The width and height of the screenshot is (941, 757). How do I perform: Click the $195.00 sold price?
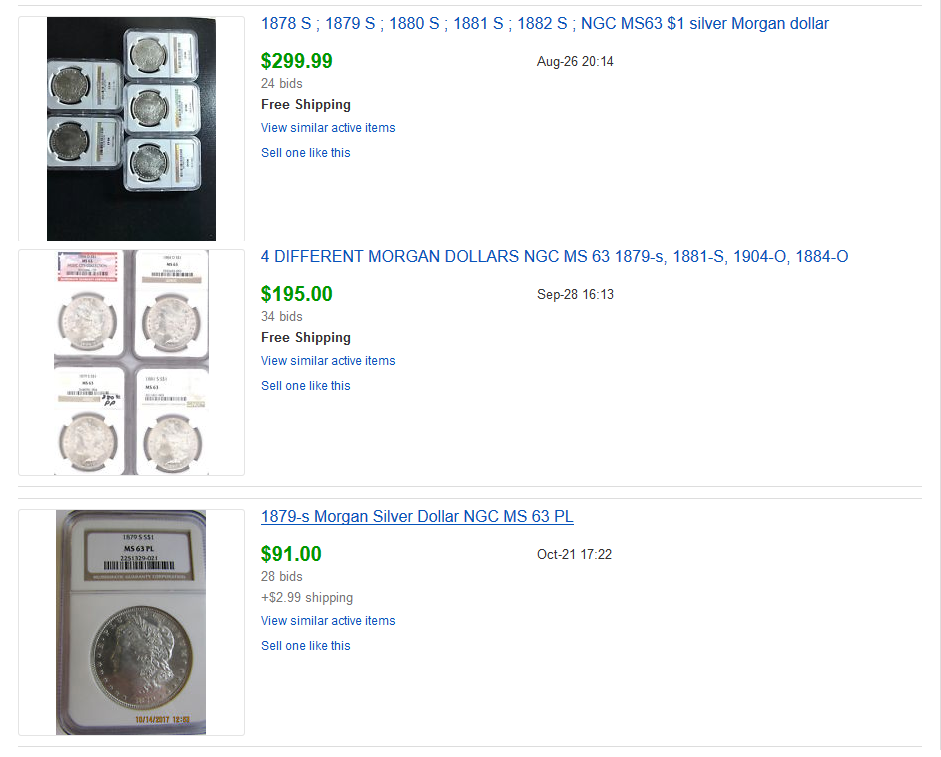point(297,294)
